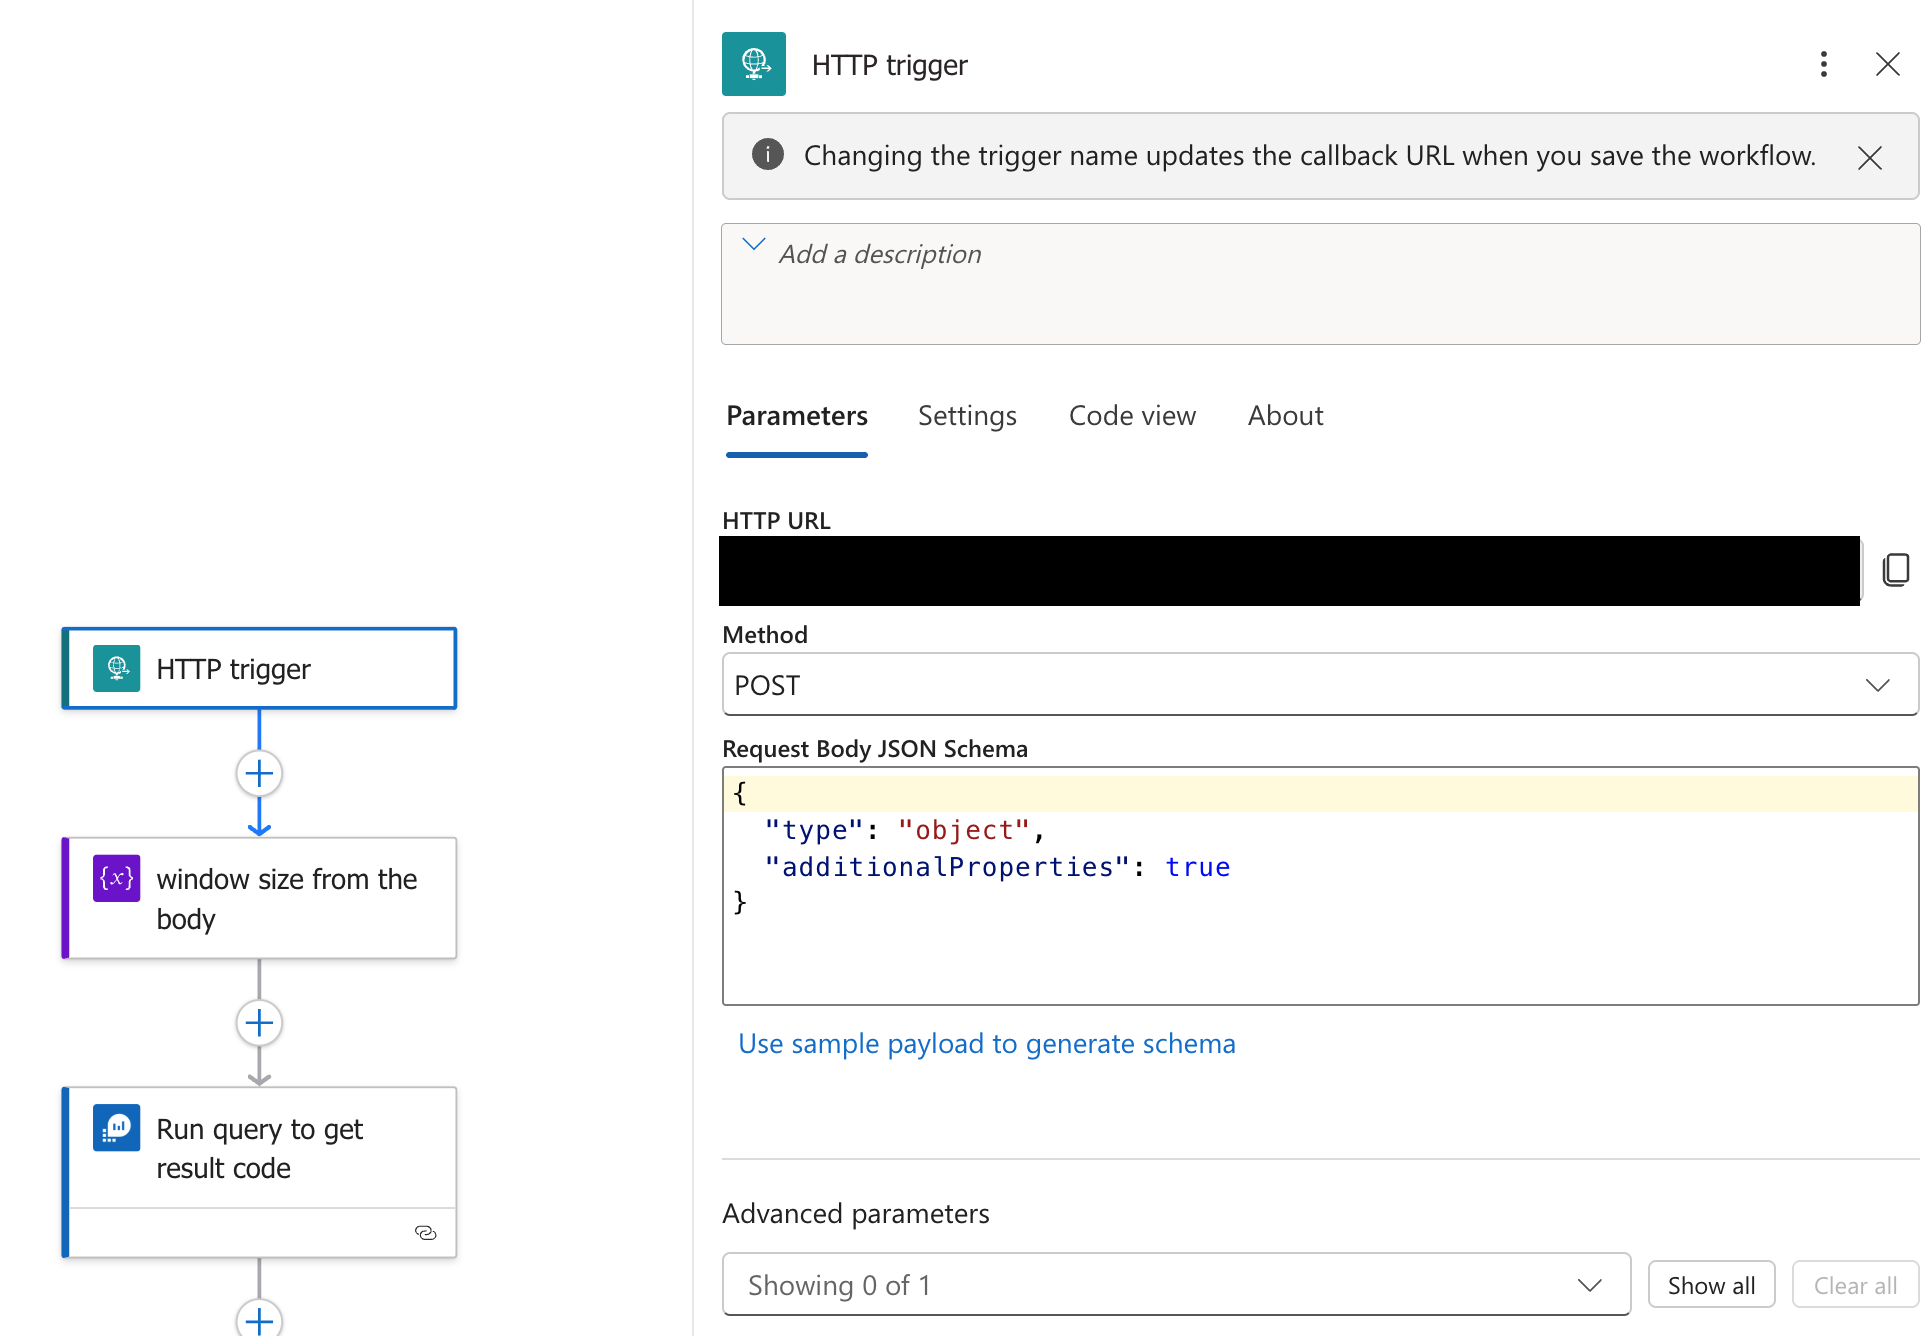Viewport: 1926px width, 1336px height.
Task: Switch to the Settings tab
Action: (x=967, y=416)
